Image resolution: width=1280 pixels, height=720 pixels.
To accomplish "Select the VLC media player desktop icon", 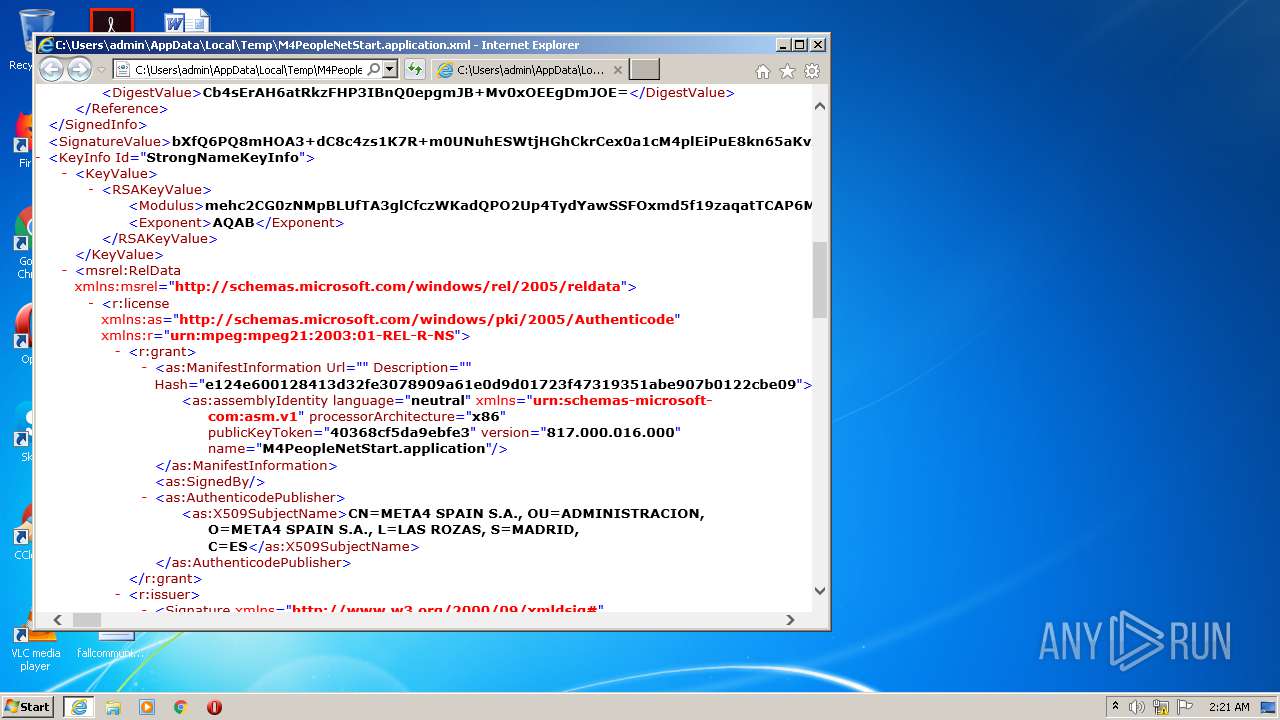I will tap(35, 648).
